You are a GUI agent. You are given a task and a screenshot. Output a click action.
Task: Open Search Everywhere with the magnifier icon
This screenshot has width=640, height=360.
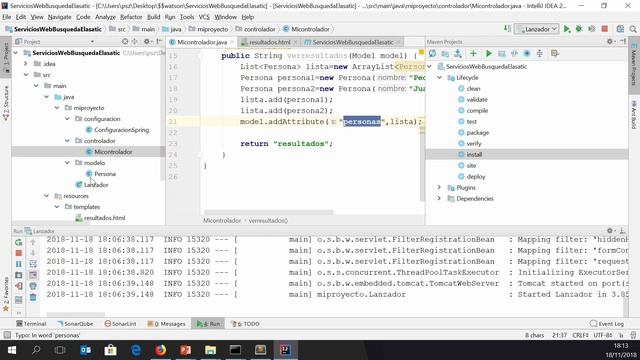[633, 29]
